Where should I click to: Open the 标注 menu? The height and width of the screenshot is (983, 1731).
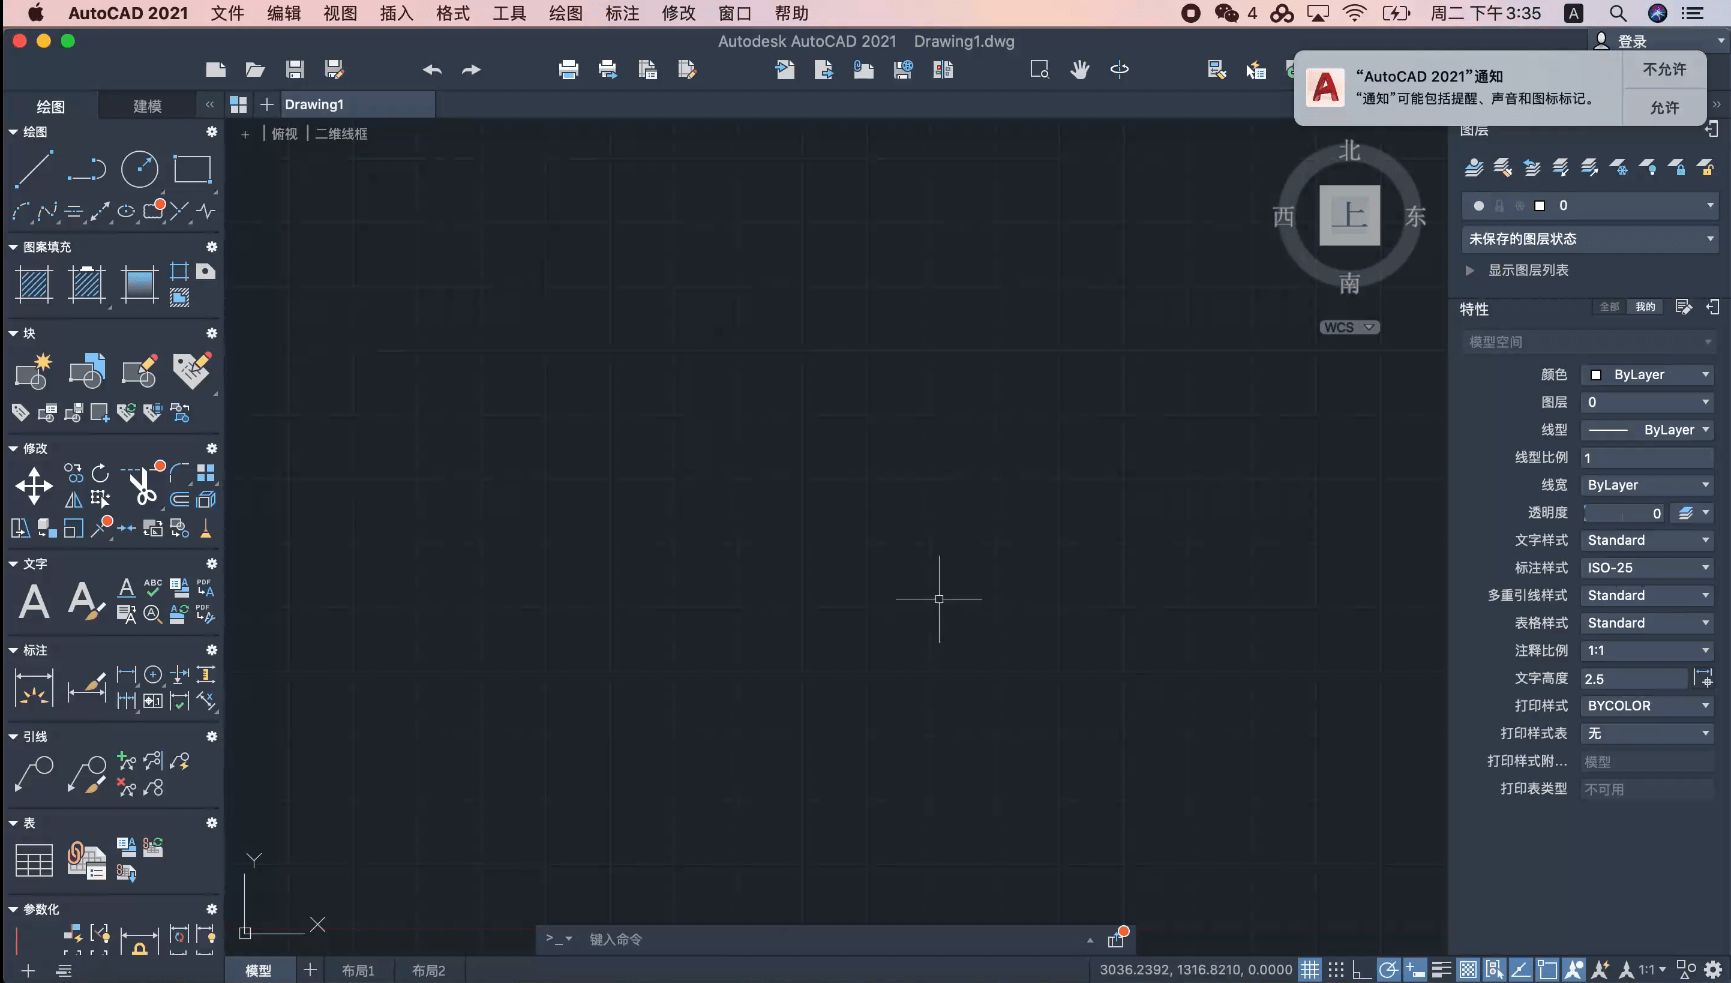tap(622, 13)
